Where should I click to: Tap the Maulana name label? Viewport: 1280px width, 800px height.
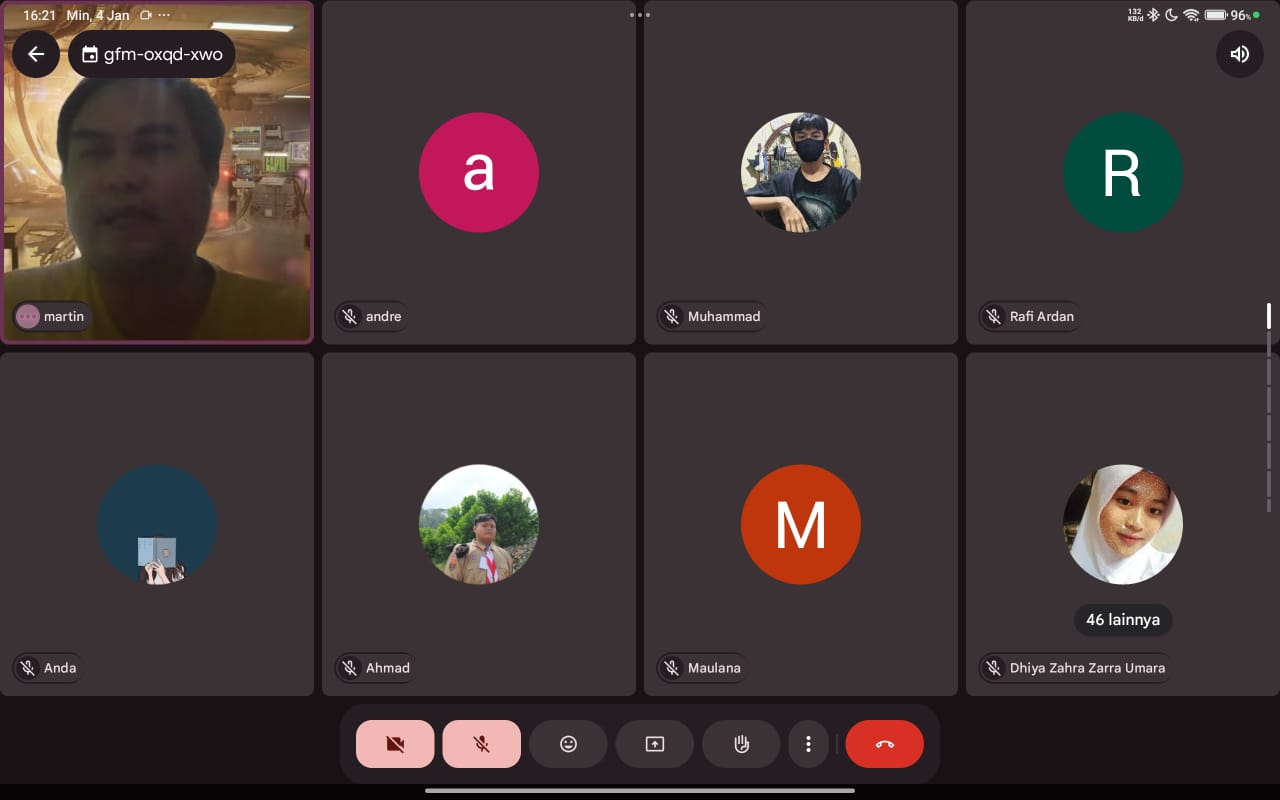pyautogui.click(x=714, y=668)
